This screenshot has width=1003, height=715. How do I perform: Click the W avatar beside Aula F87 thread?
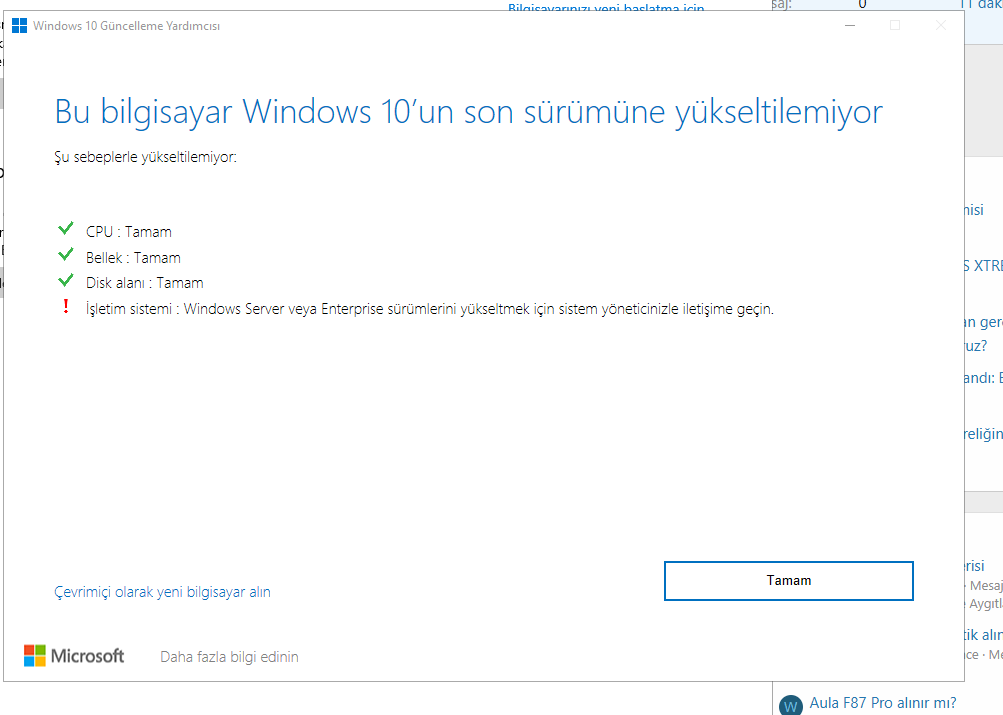pyautogui.click(x=791, y=705)
